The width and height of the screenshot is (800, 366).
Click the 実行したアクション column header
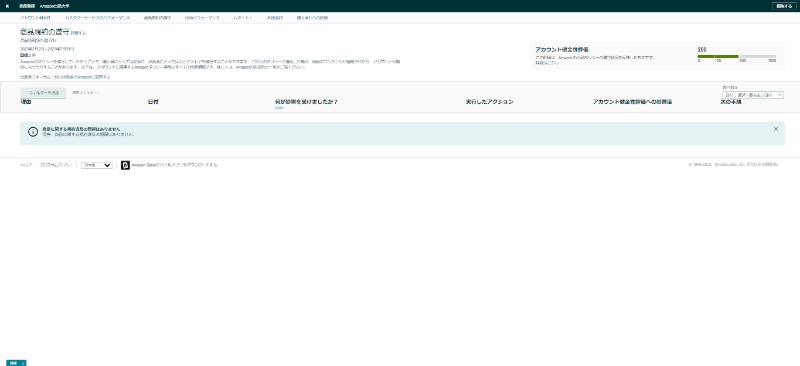coord(489,102)
